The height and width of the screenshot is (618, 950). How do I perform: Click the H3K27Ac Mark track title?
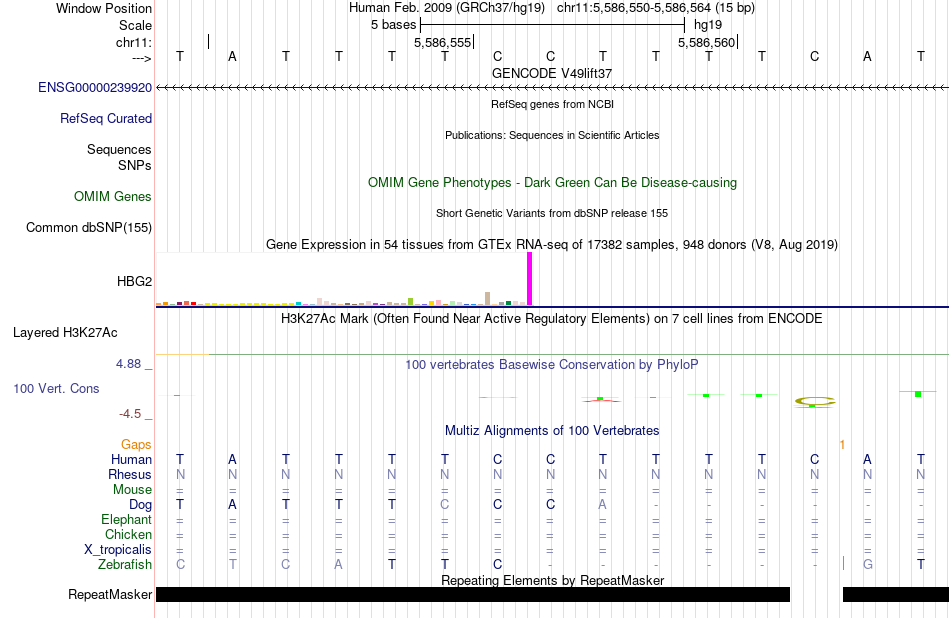[x=552, y=319]
